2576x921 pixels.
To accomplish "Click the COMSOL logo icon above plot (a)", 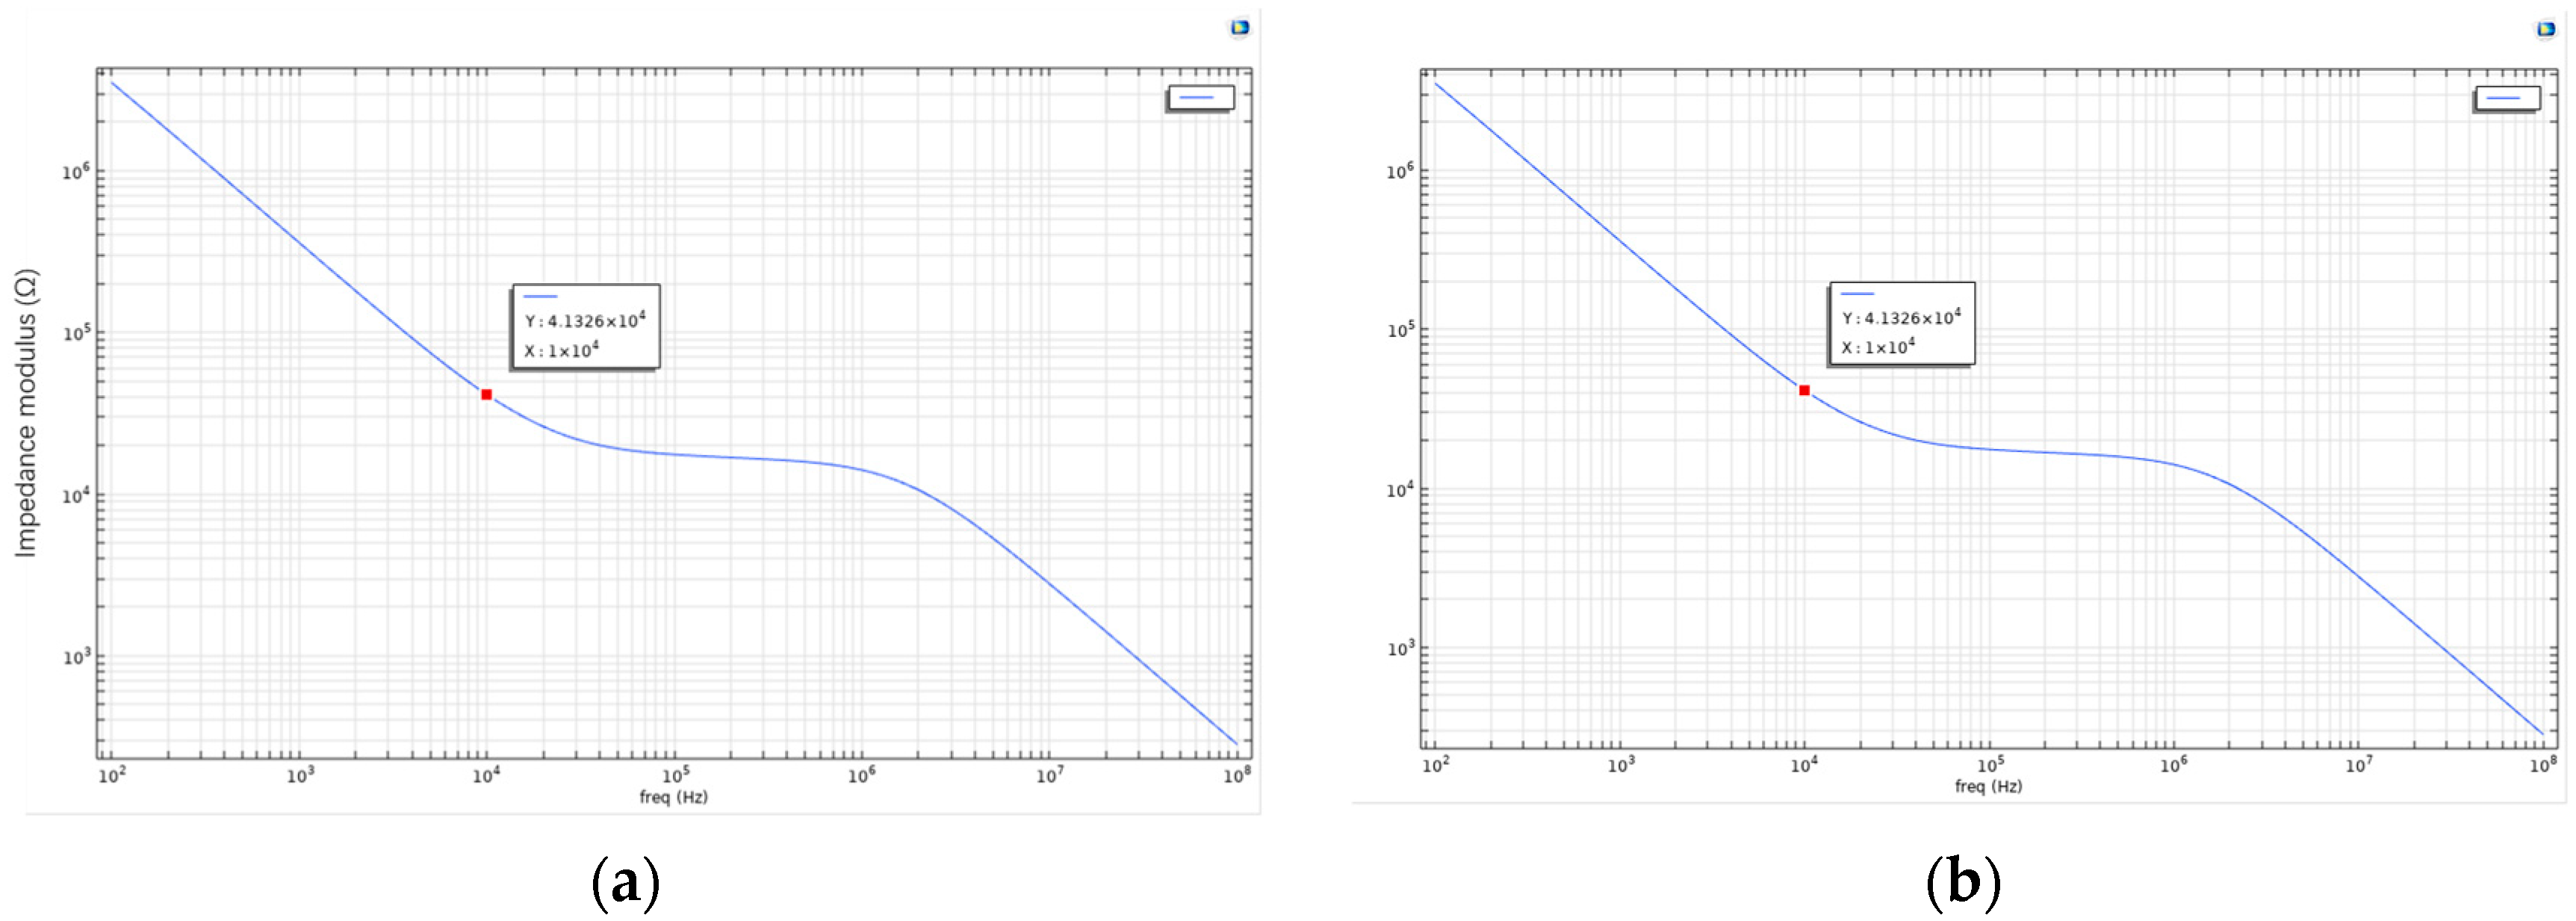I will click(1239, 28).
